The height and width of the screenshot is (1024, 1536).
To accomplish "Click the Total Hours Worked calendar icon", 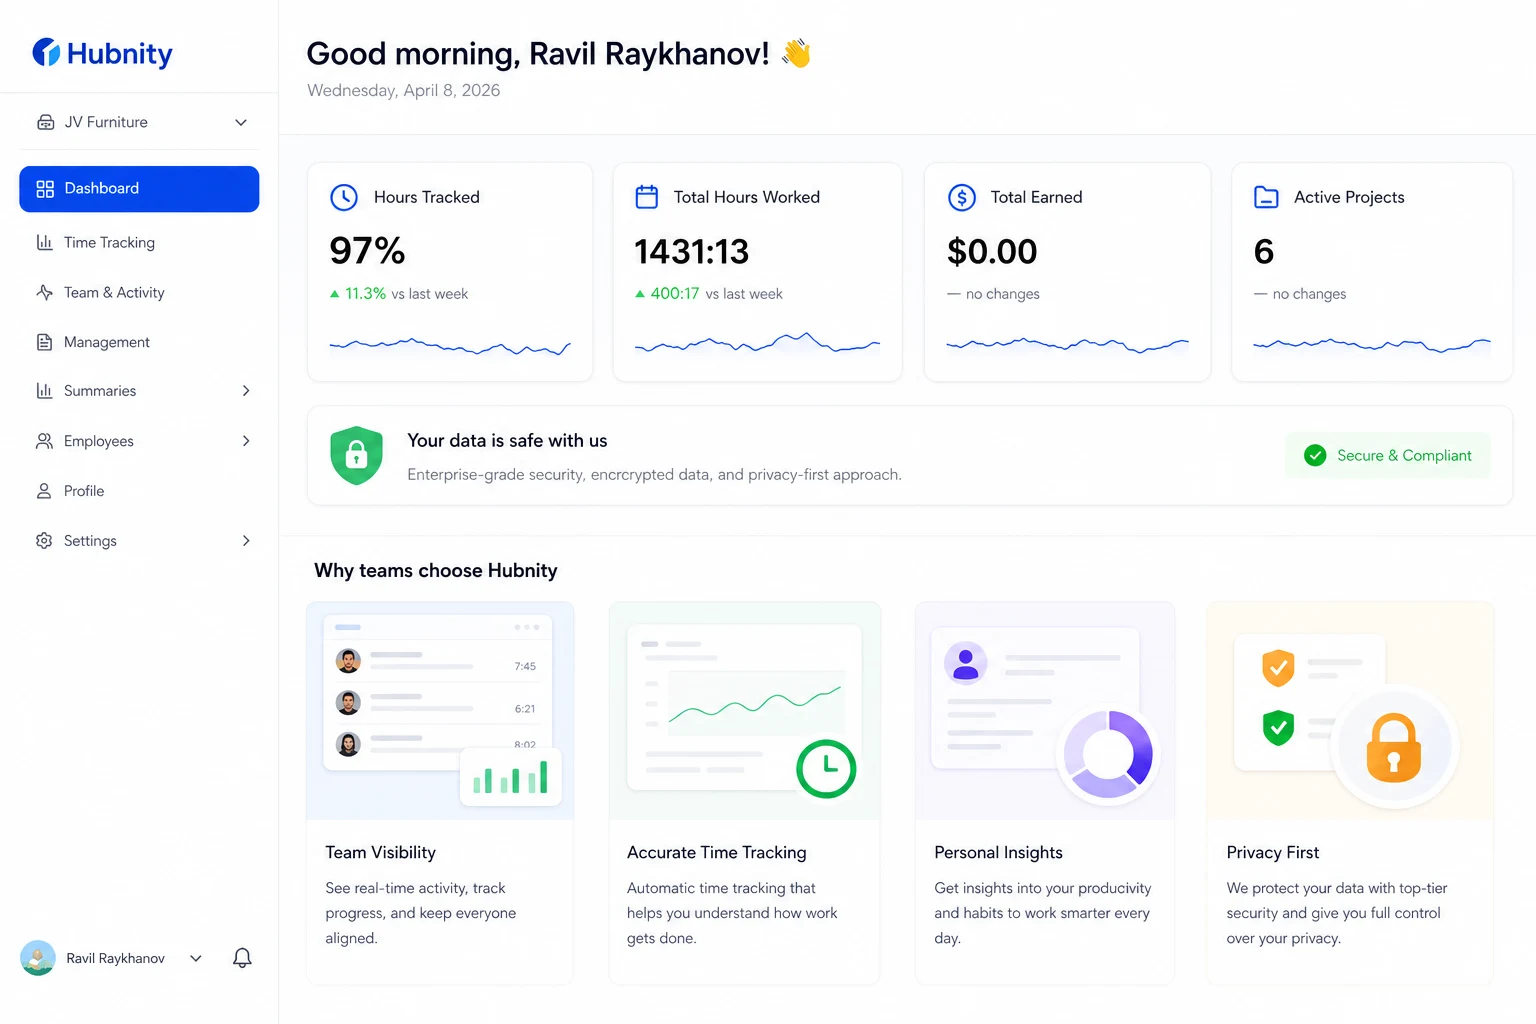I will pyautogui.click(x=647, y=197).
